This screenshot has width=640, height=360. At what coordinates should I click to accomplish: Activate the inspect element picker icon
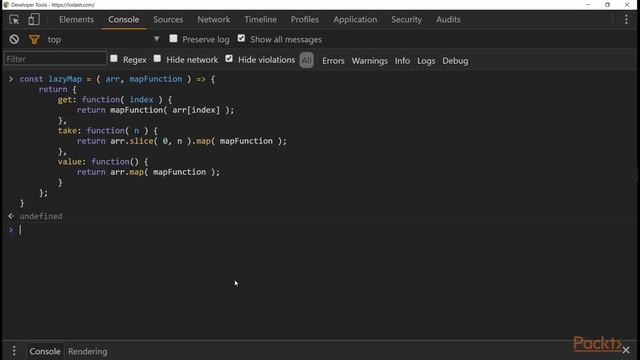(x=14, y=20)
